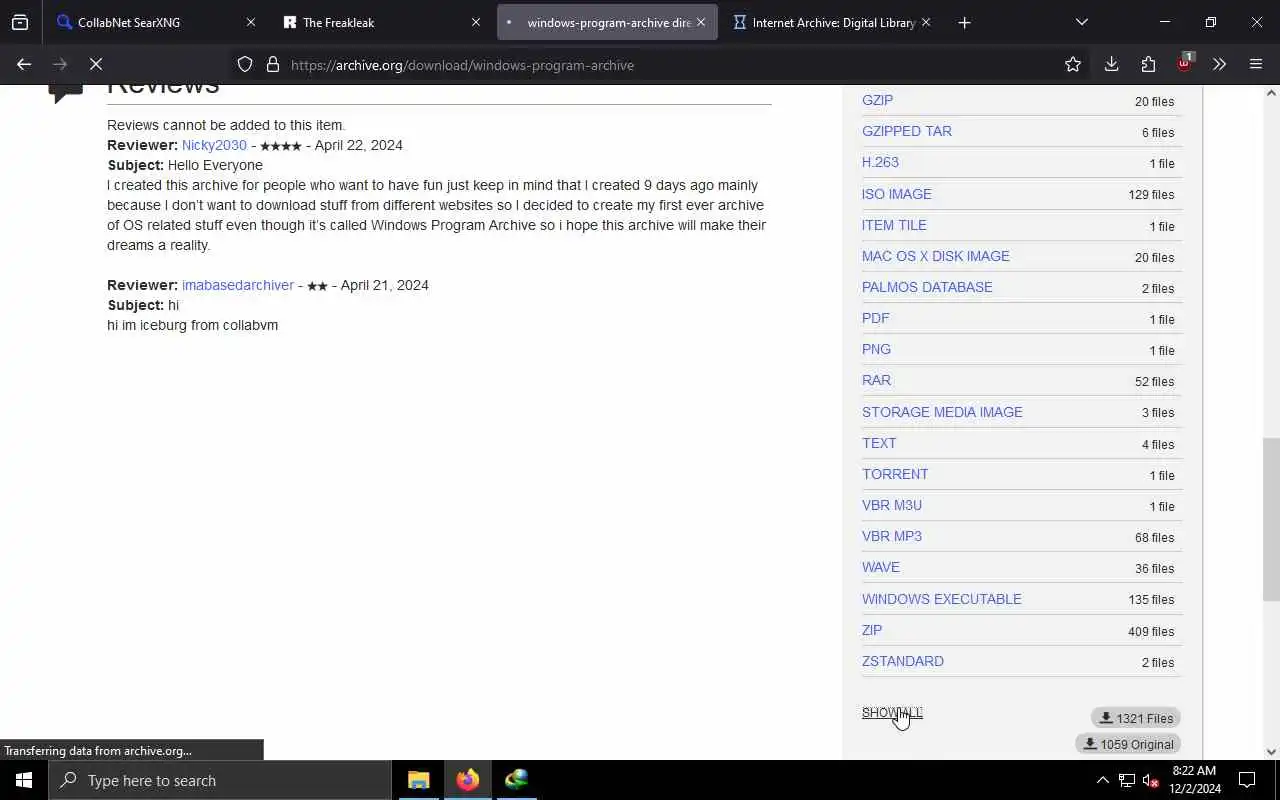
Task: Open muted volume tray icon
Action: (x=1151, y=780)
